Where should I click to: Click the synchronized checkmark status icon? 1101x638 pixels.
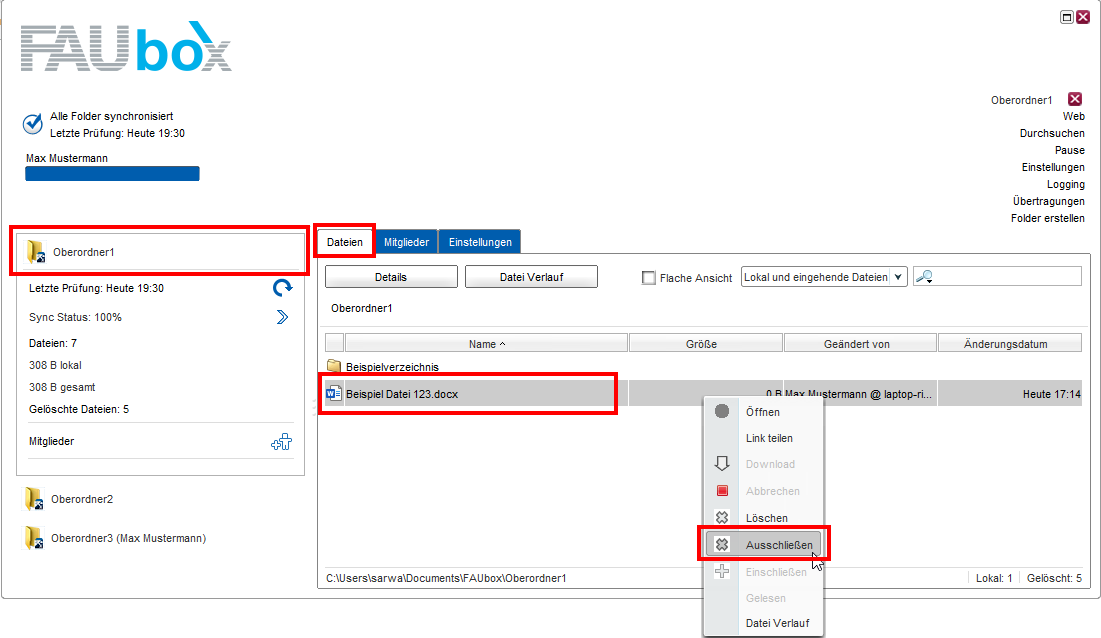[x=32, y=124]
